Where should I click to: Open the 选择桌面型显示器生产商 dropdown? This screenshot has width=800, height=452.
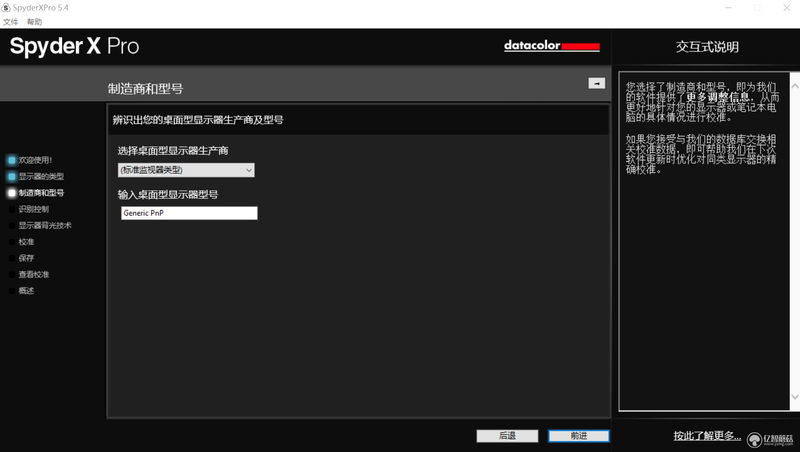point(186,170)
